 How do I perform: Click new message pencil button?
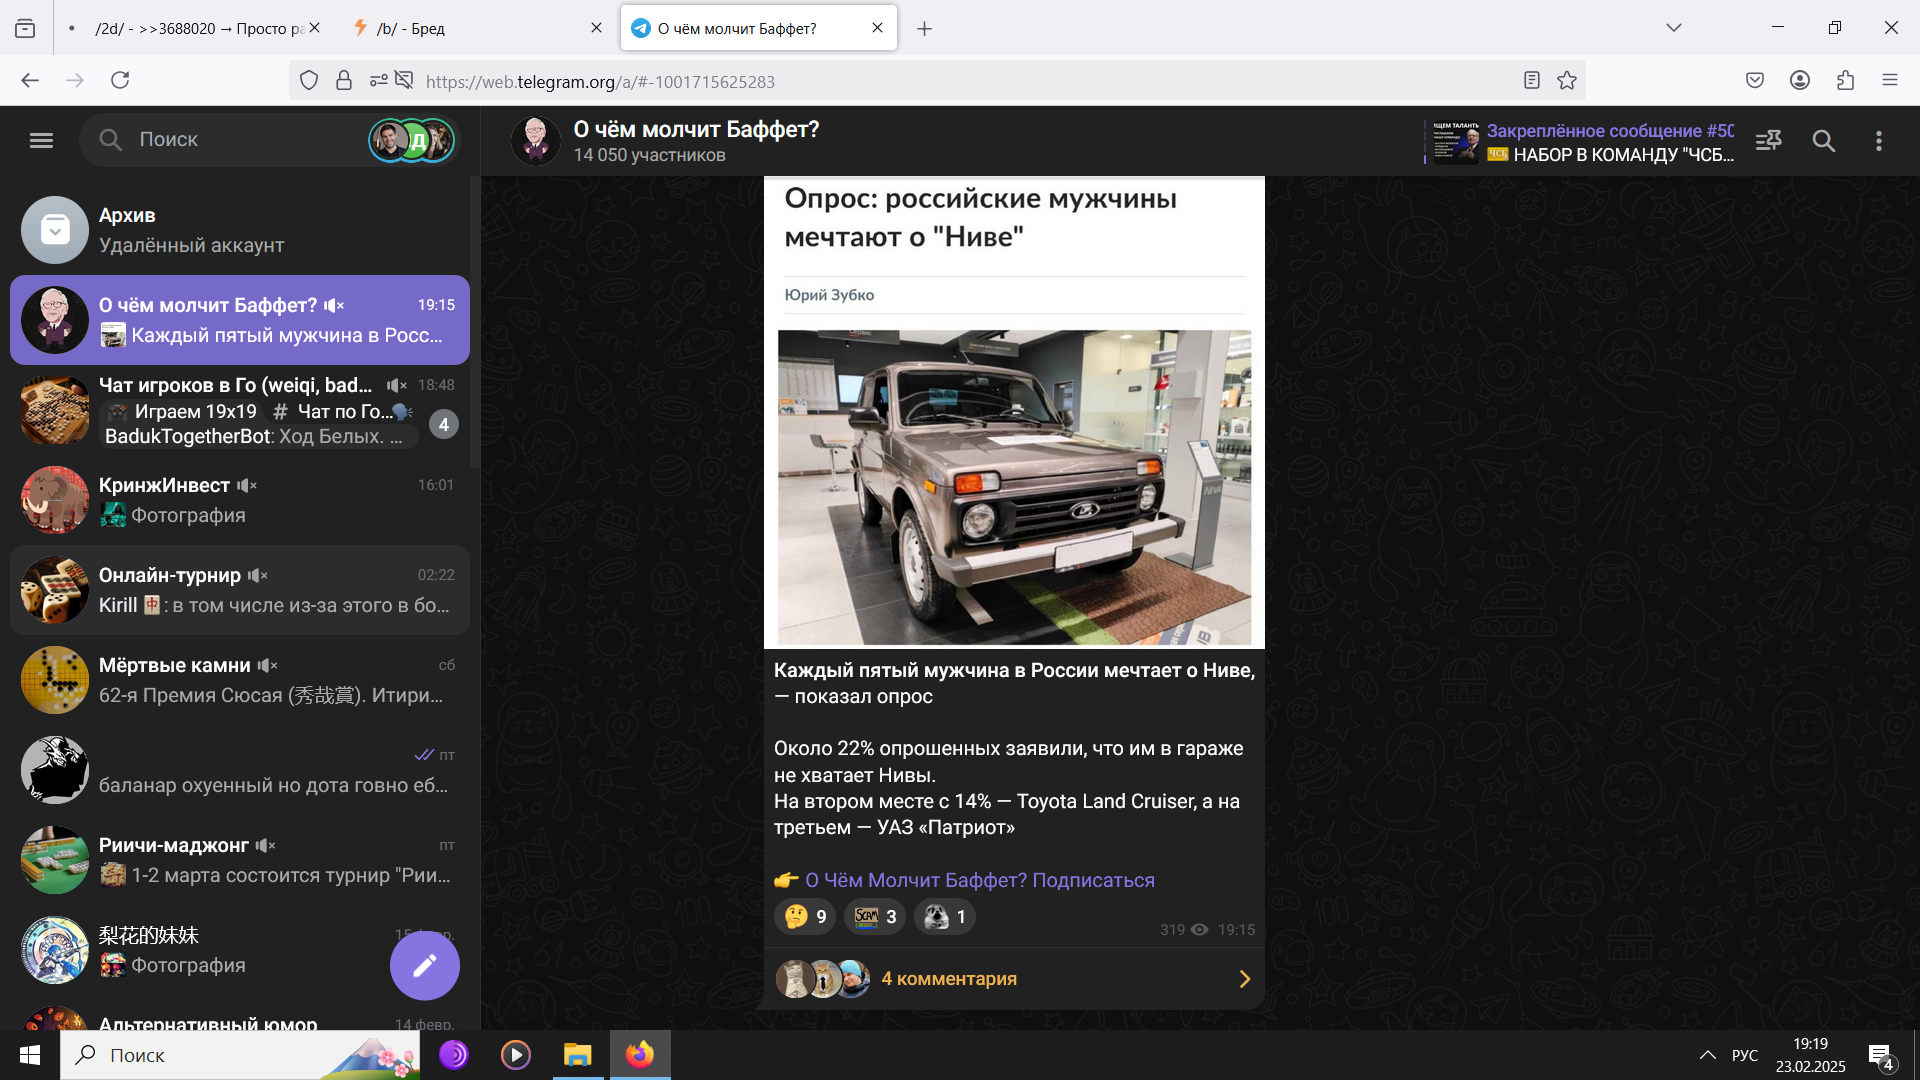[x=425, y=965]
